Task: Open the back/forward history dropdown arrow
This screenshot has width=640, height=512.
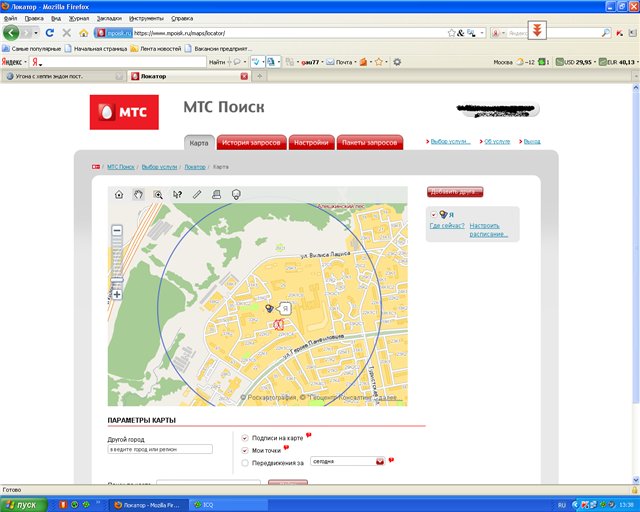Action: click(x=36, y=33)
